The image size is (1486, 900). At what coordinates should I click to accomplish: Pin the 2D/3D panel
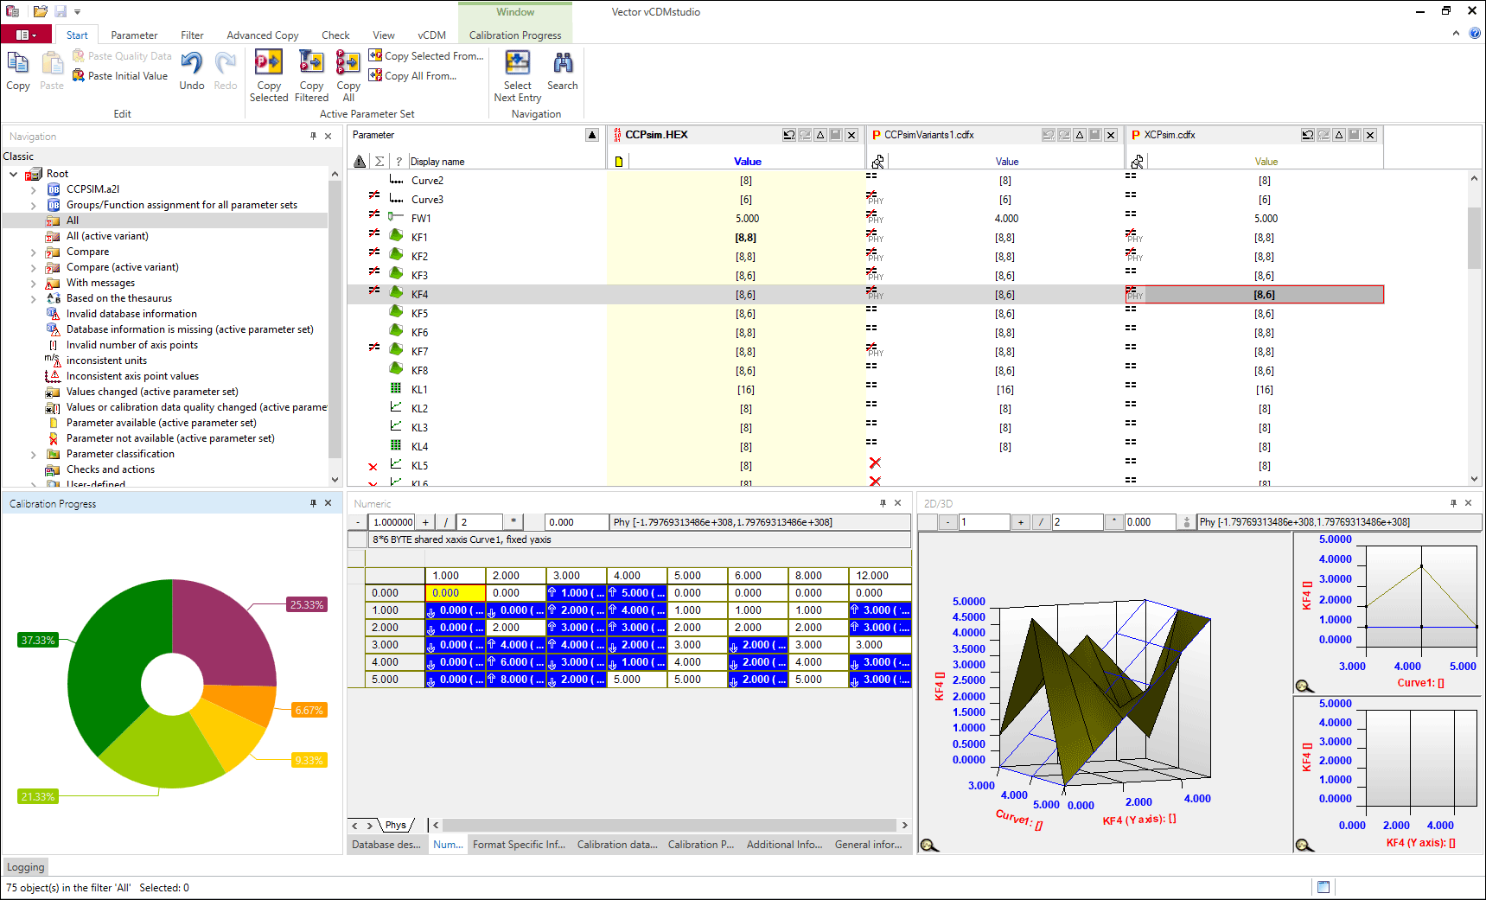(x=1453, y=503)
